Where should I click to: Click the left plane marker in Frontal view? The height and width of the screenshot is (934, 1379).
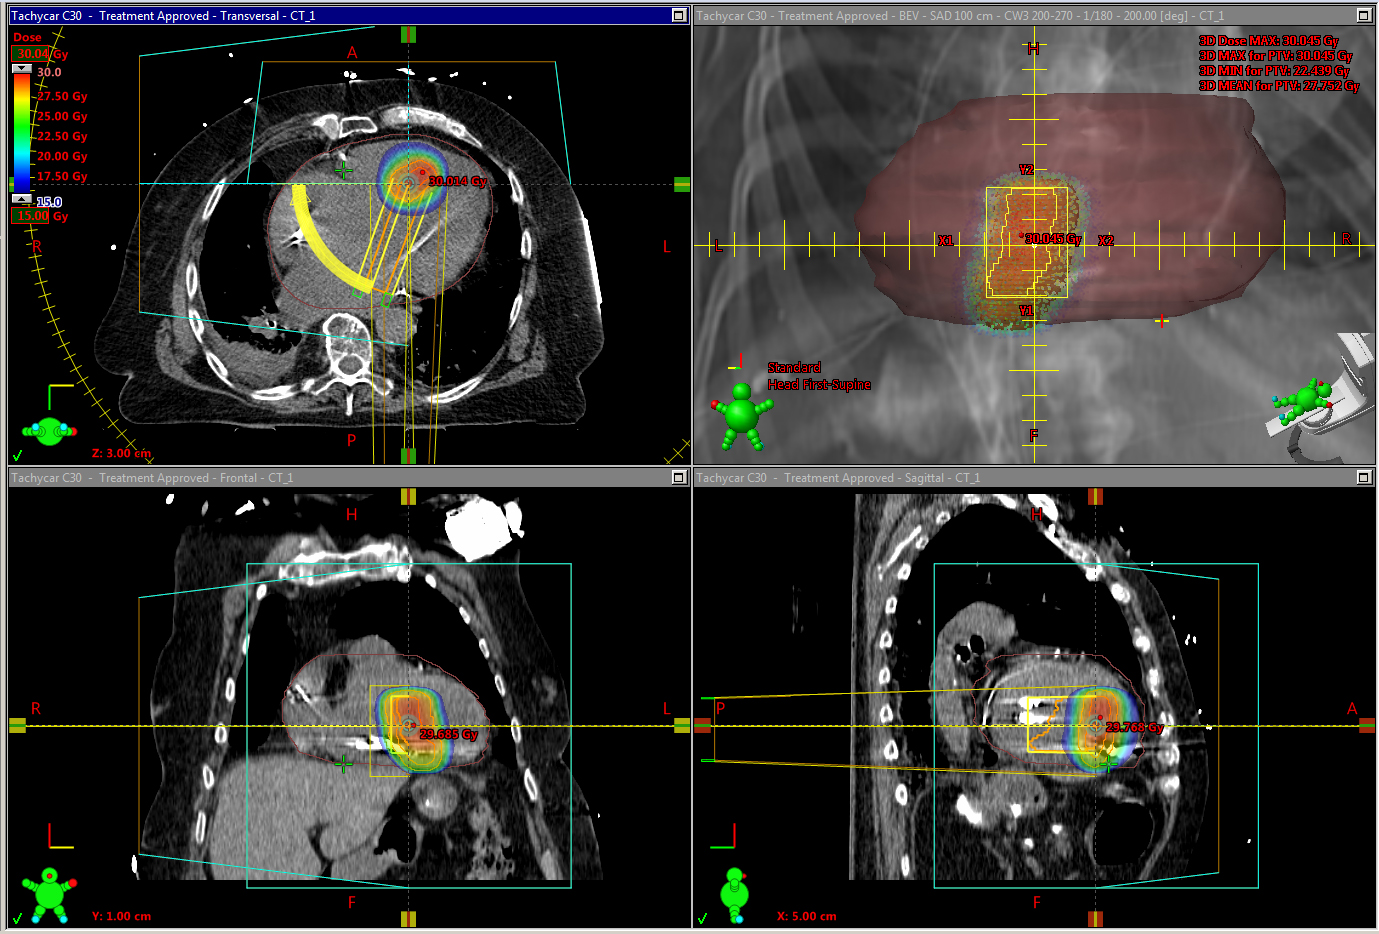[x=17, y=726]
